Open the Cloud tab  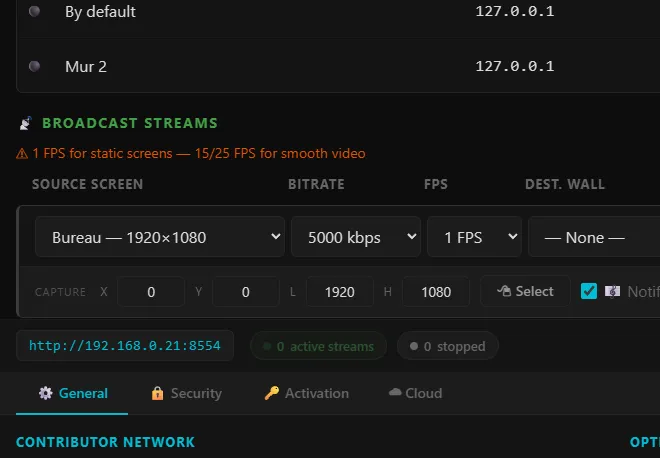pyautogui.click(x=415, y=393)
